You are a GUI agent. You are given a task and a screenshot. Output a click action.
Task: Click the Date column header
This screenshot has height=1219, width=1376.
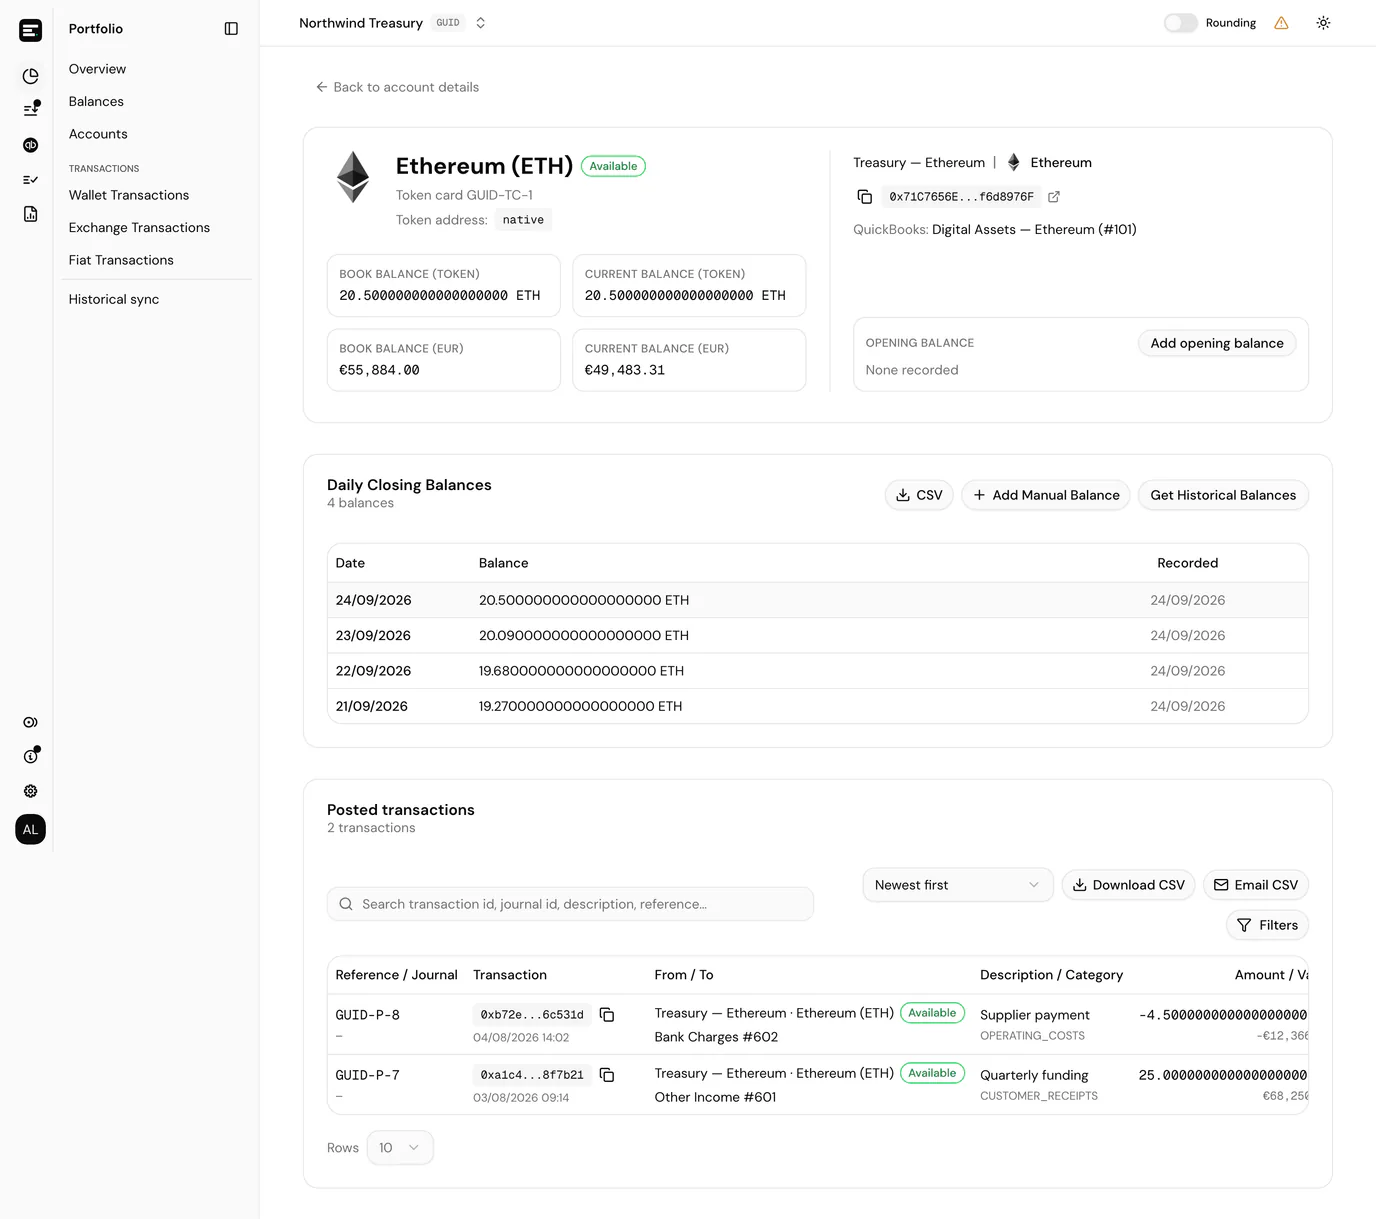pyautogui.click(x=350, y=563)
